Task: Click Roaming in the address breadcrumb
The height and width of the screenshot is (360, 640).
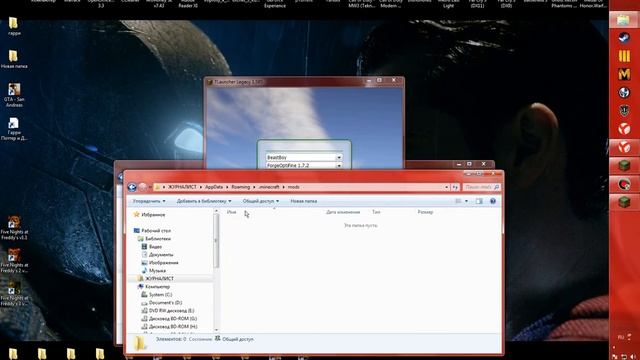Action: pyautogui.click(x=241, y=187)
